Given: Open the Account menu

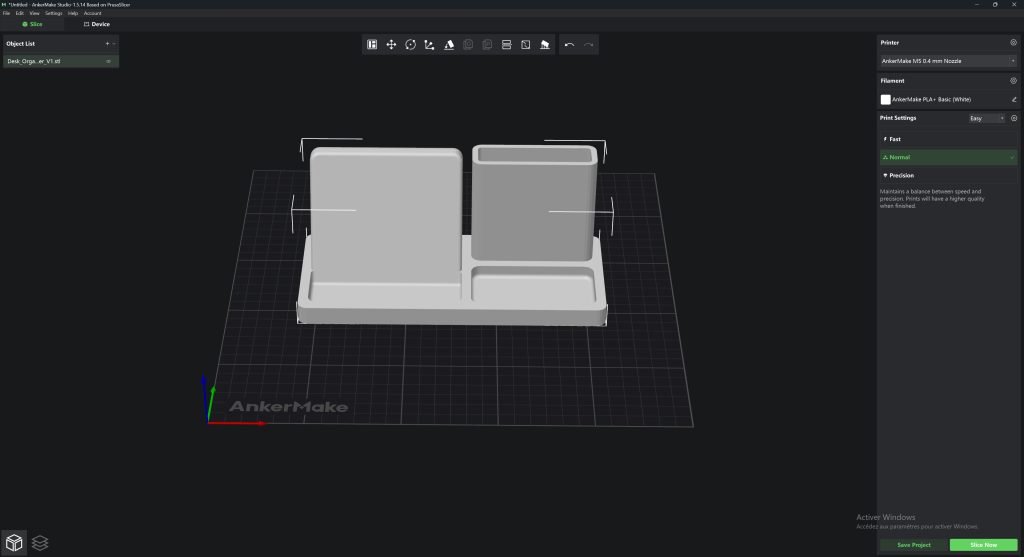Looking at the screenshot, I should (x=93, y=13).
